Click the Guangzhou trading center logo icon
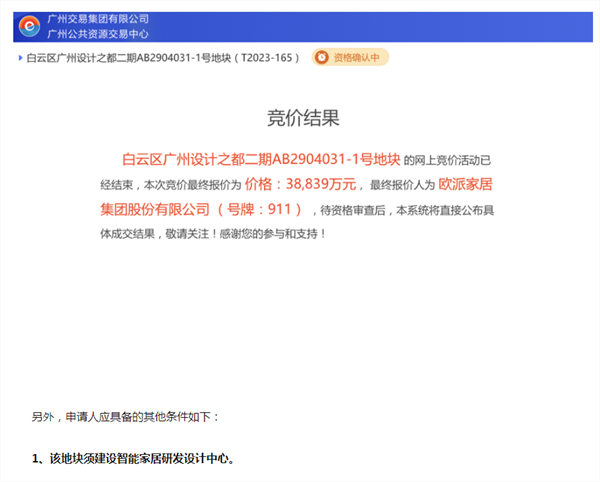600x482 pixels. [x=29, y=26]
